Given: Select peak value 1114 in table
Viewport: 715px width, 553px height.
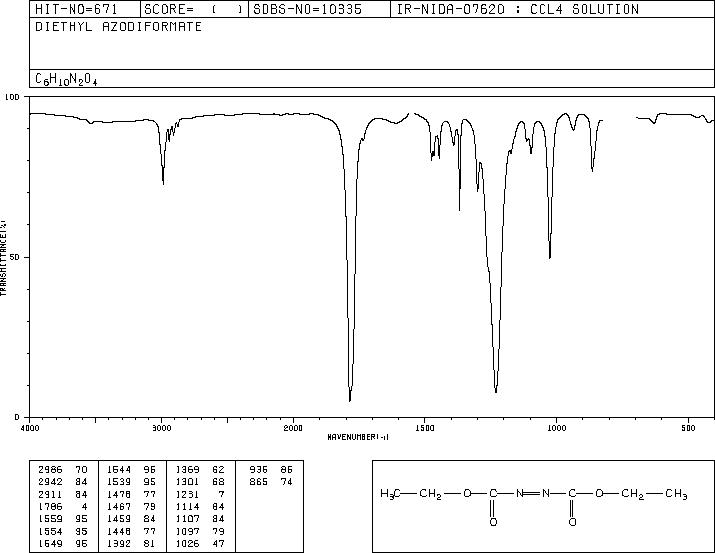Looking at the screenshot, I should [x=187, y=506].
